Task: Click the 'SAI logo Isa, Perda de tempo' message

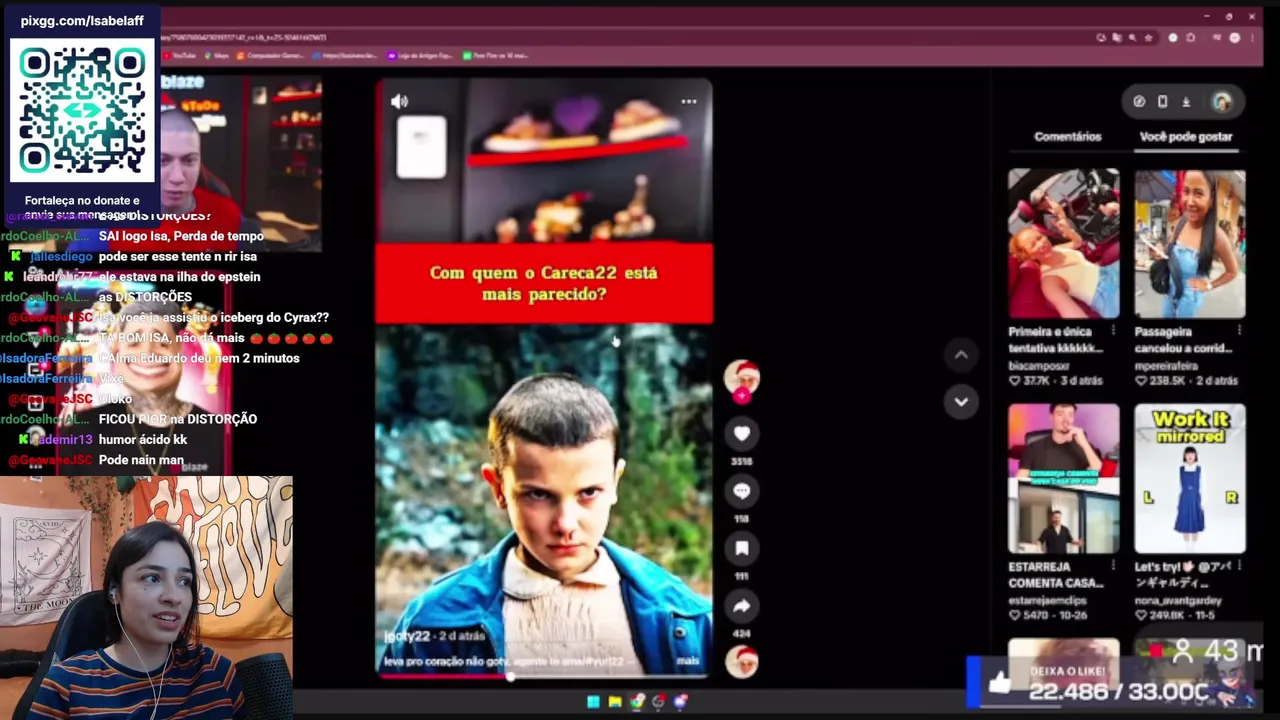Action: [181, 236]
